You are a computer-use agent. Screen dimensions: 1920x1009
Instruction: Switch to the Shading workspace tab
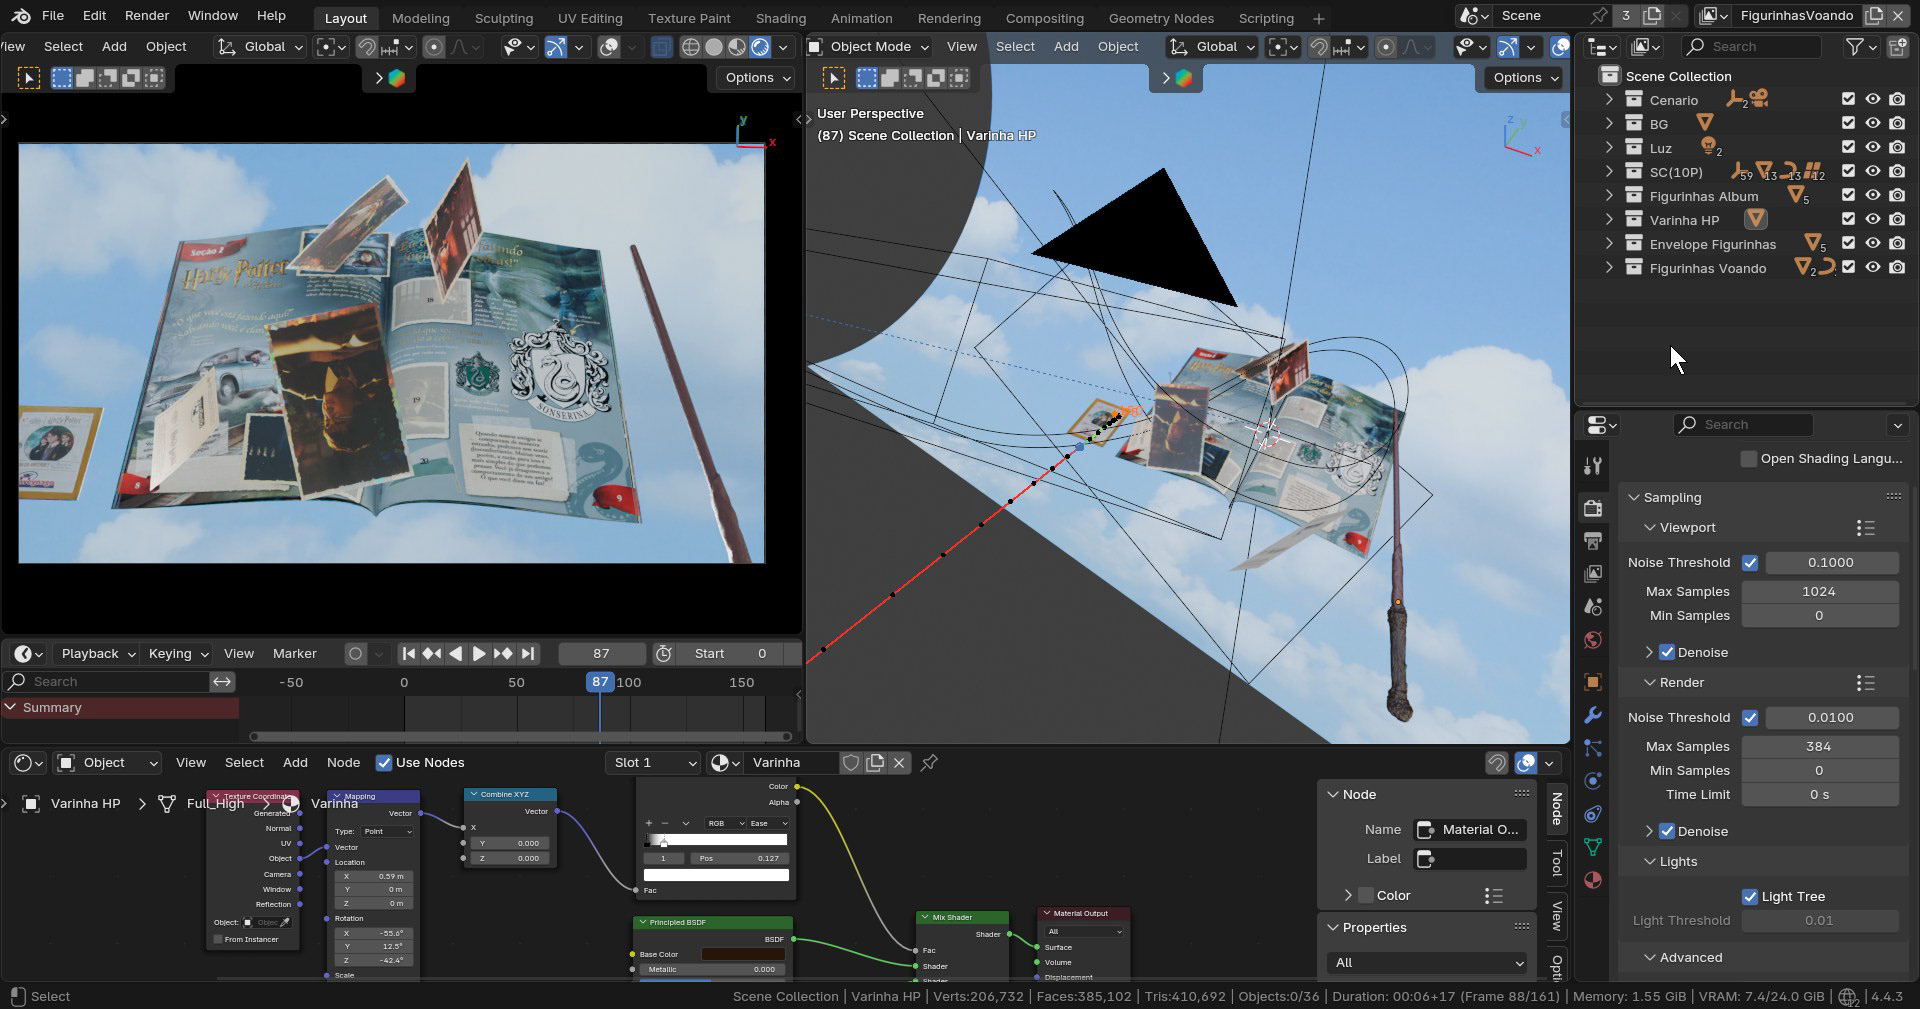(781, 18)
